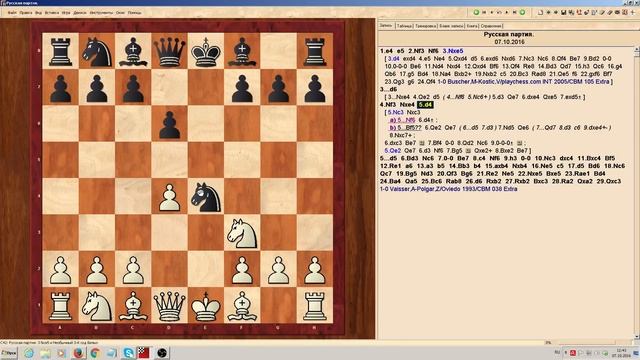
Task: Open the Файл menu
Action: click(x=12, y=13)
